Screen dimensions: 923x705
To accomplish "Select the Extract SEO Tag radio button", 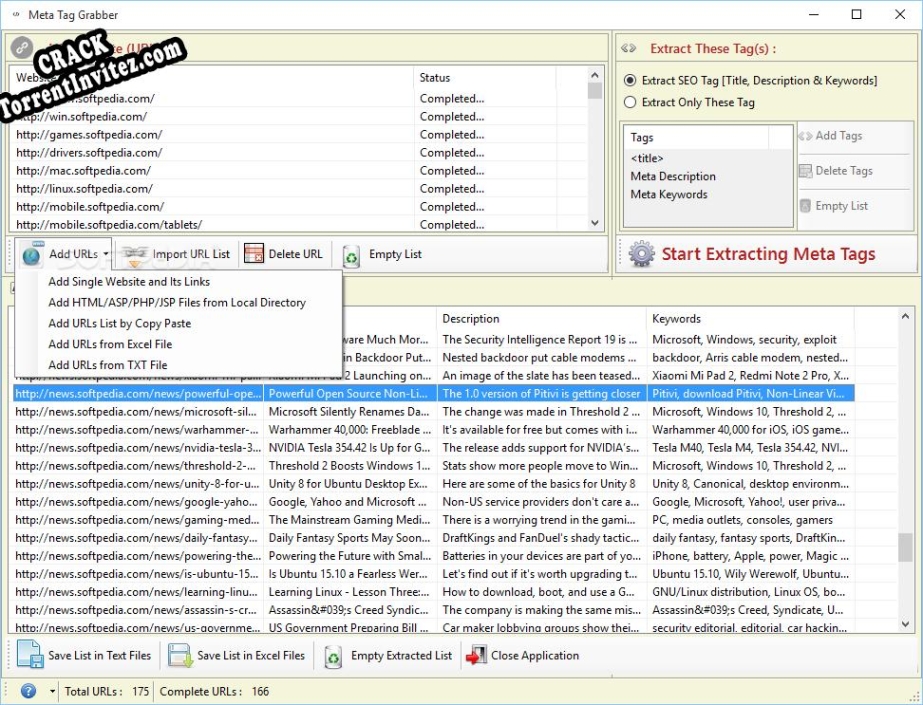I will tap(630, 82).
